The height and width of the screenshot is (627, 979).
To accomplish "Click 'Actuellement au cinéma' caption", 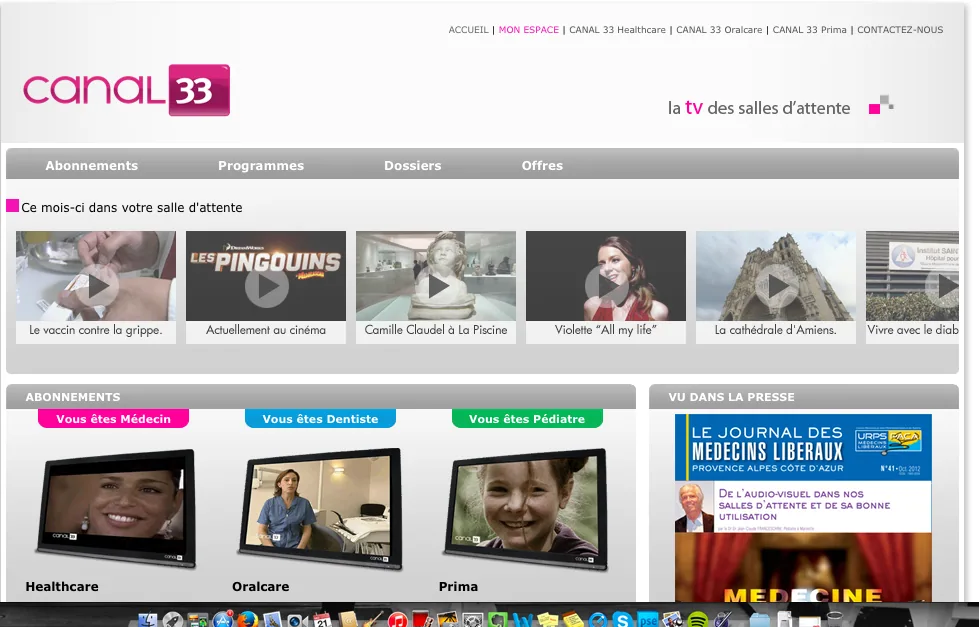I will [266, 330].
